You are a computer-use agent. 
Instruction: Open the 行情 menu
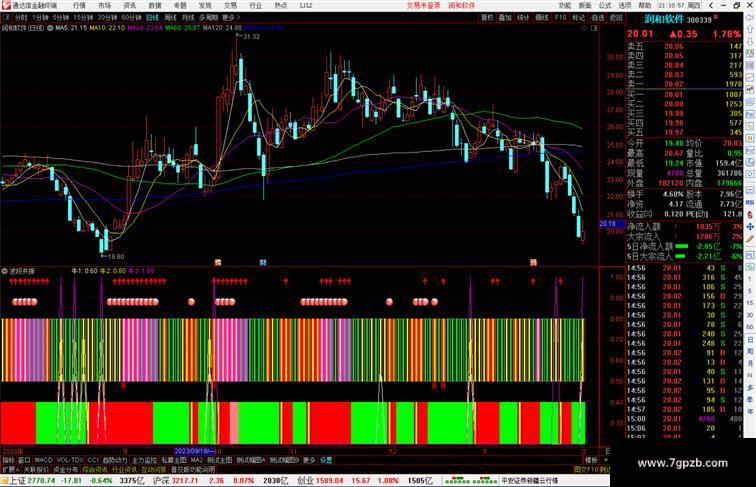click(x=79, y=5)
